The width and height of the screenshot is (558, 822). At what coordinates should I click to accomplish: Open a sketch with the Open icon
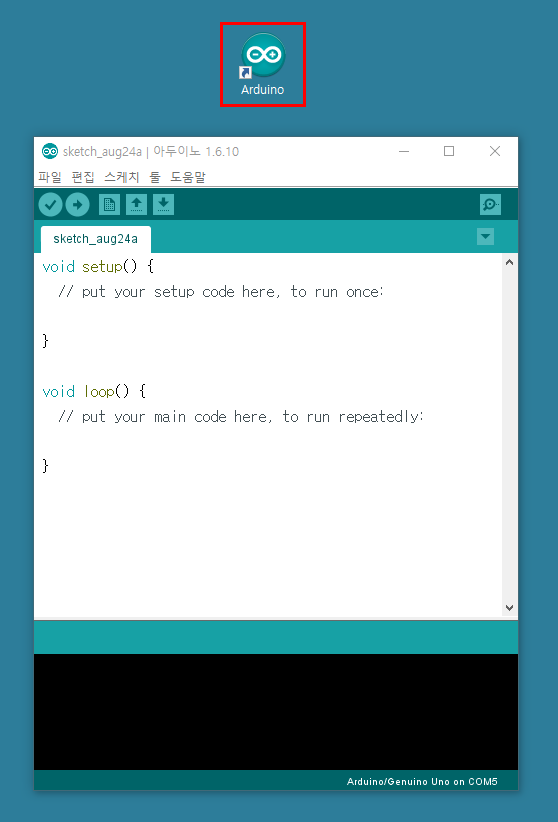click(x=136, y=204)
